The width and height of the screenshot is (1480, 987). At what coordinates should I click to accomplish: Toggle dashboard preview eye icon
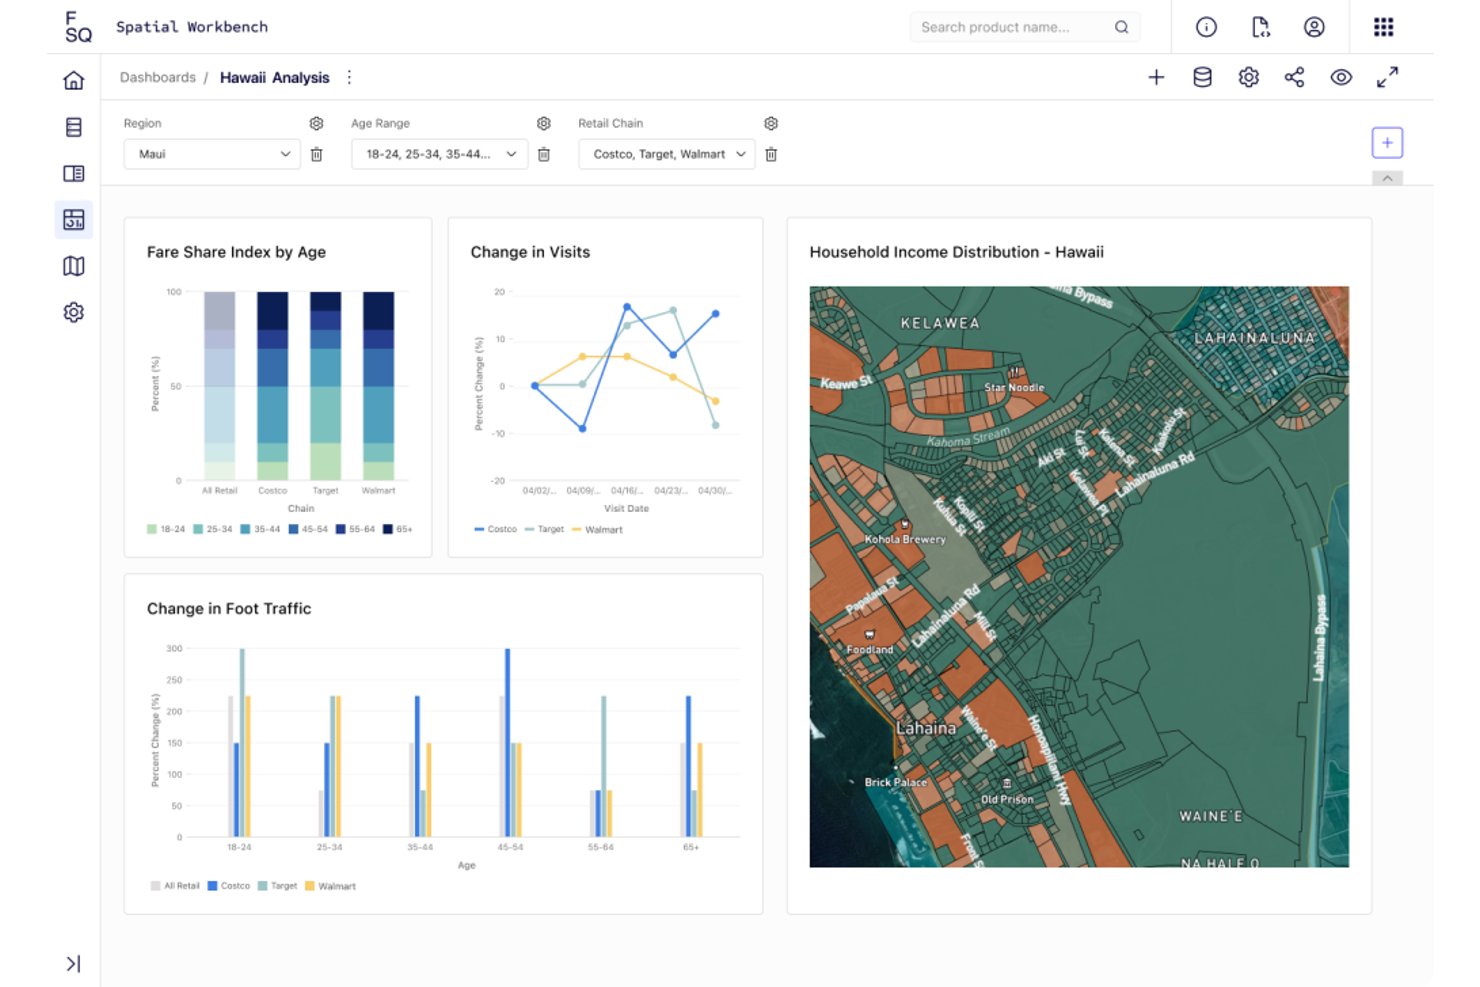click(x=1341, y=77)
